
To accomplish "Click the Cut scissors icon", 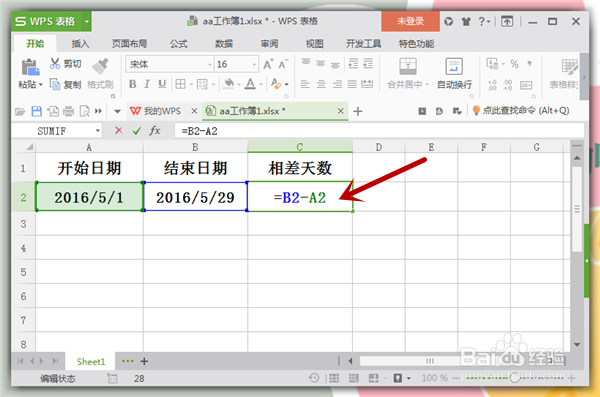I will point(55,64).
